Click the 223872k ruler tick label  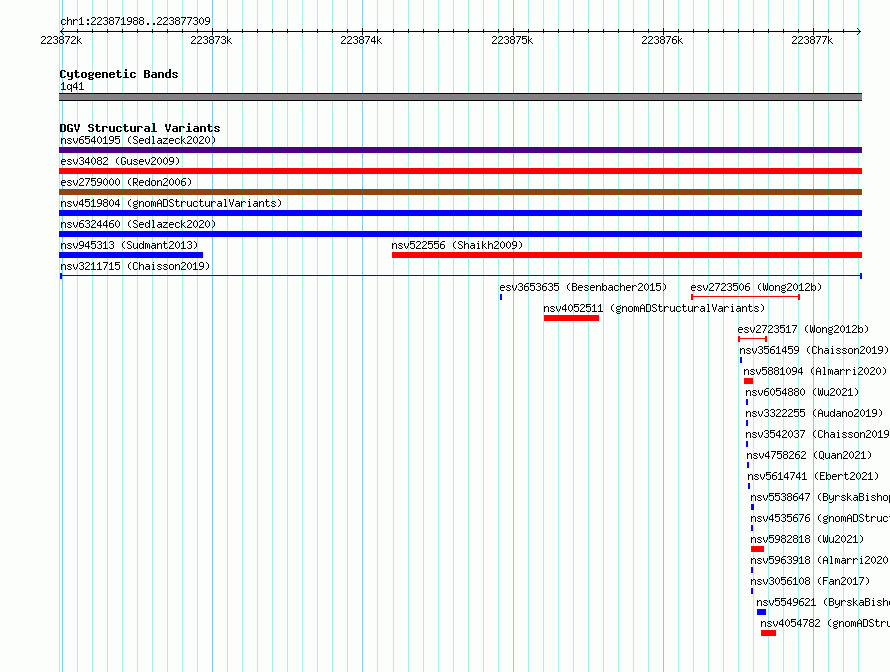tap(61, 40)
